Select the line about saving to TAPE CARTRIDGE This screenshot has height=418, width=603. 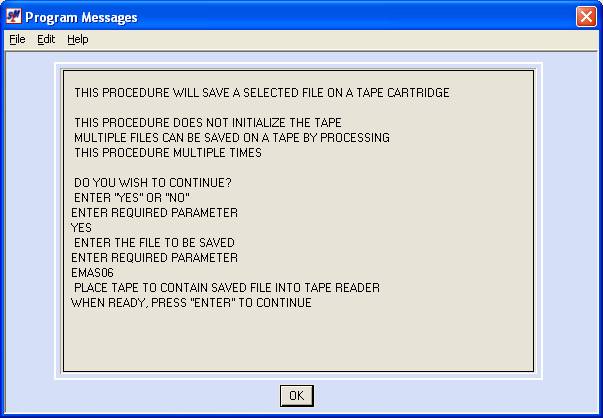[x=262, y=93]
